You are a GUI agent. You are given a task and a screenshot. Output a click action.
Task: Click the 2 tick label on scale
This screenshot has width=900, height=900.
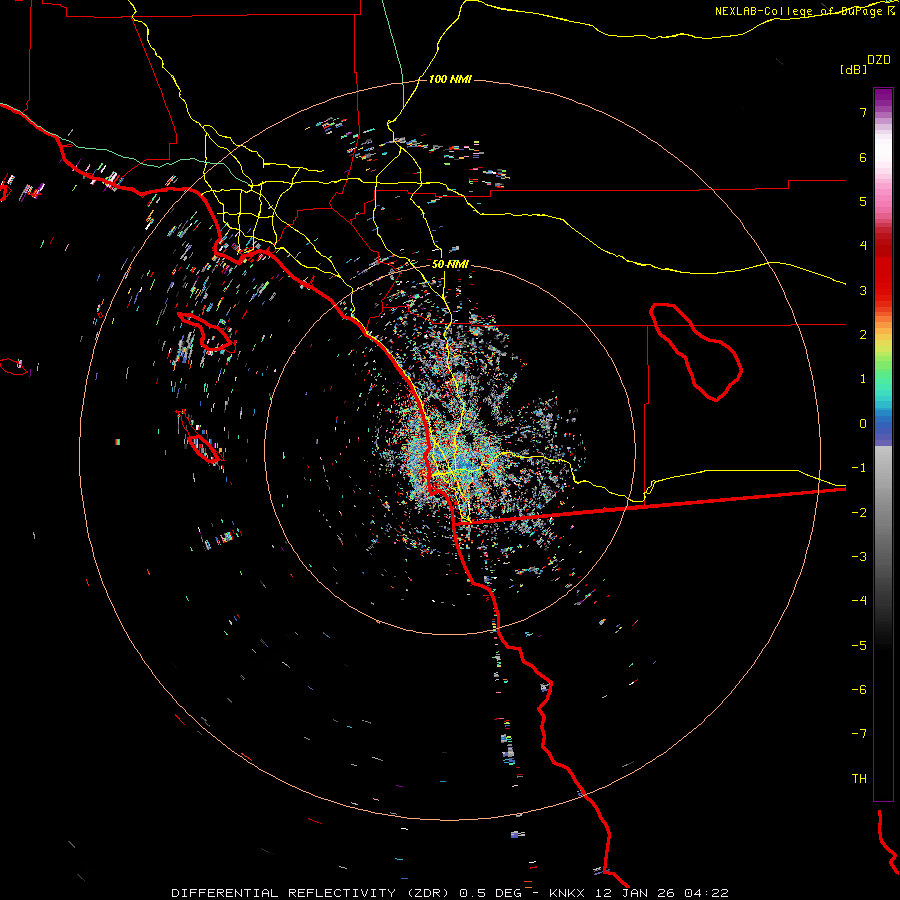863,335
